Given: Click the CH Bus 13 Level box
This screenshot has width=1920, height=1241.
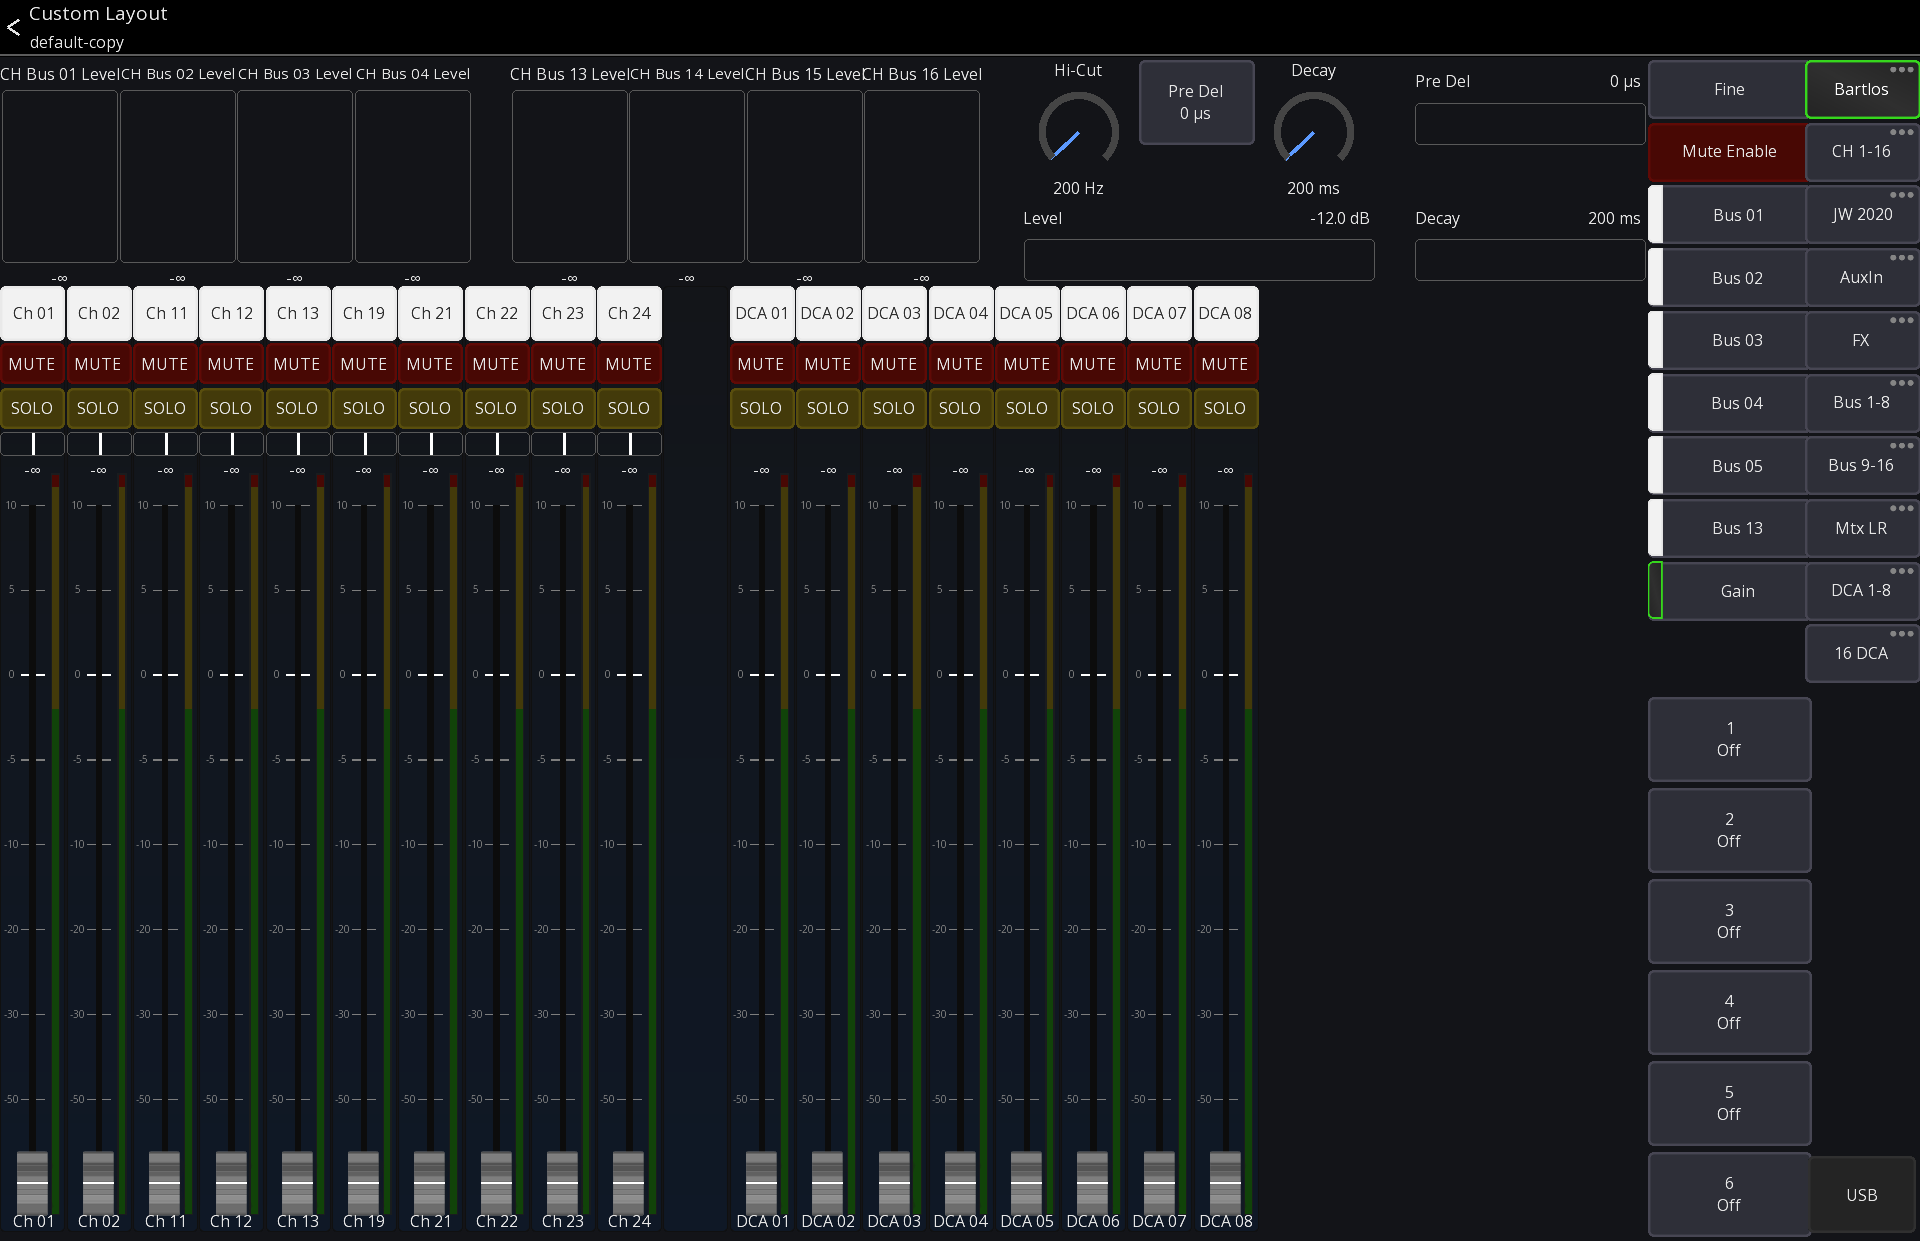Looking at the screenshot, I should tap(570, 176).
